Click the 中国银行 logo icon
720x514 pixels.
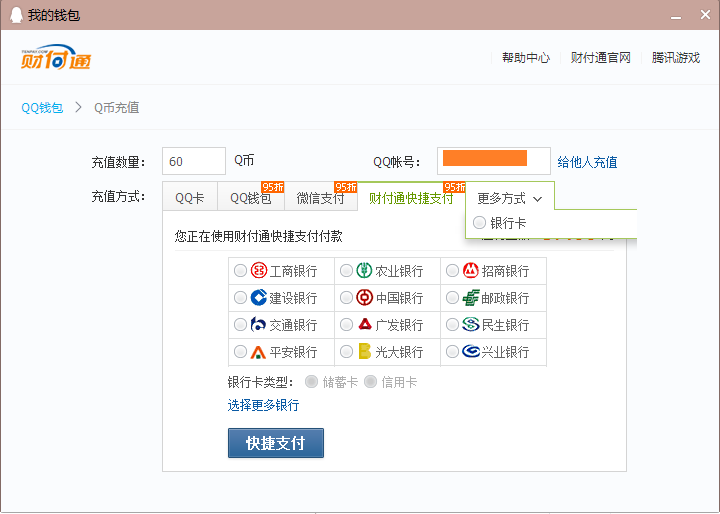[x=364, y=298]
